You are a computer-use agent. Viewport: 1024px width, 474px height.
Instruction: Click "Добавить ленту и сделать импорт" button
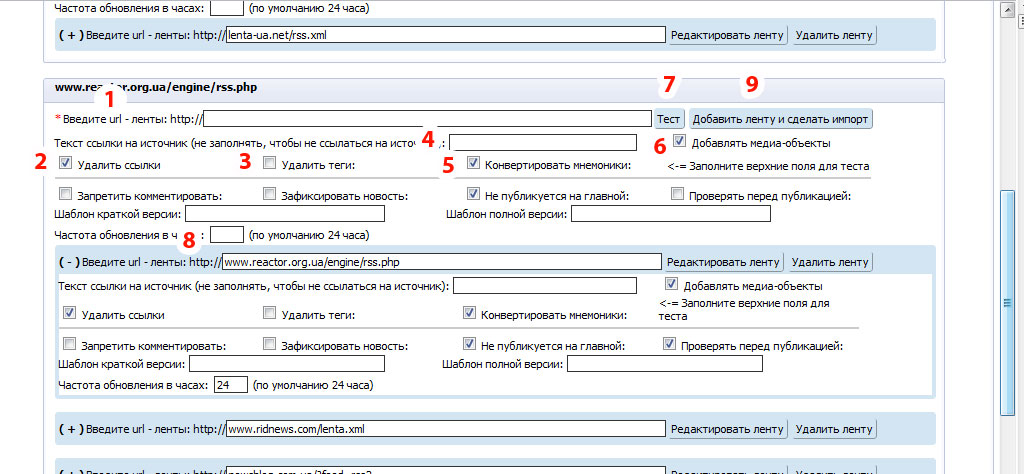780,118
